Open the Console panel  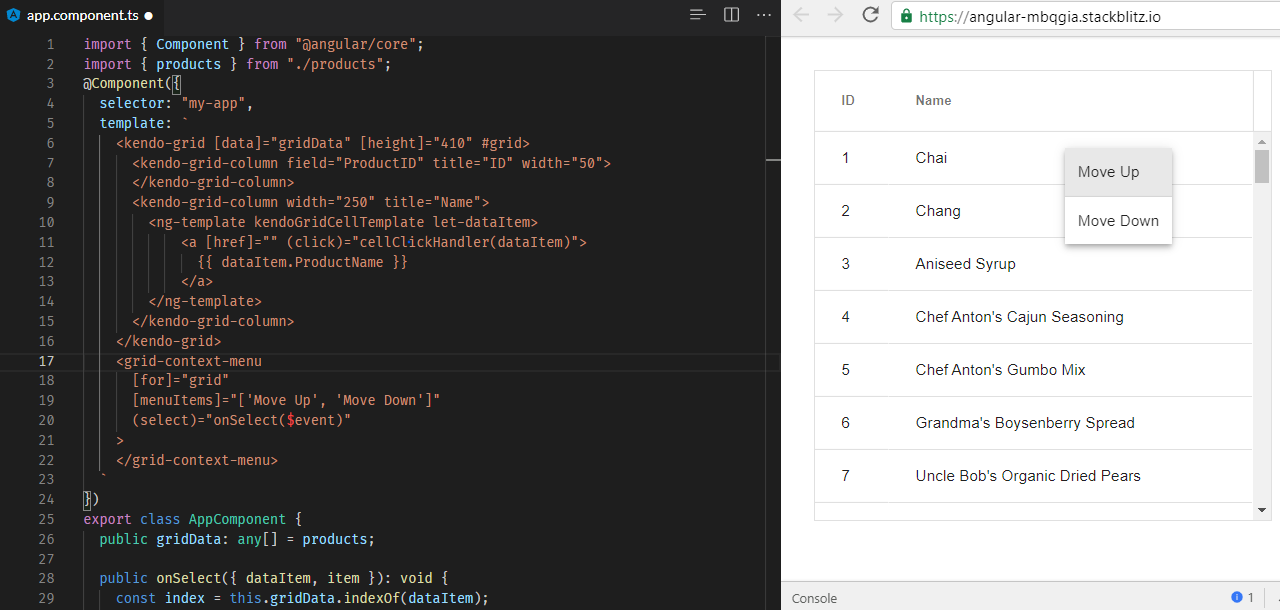coord(814,598)
